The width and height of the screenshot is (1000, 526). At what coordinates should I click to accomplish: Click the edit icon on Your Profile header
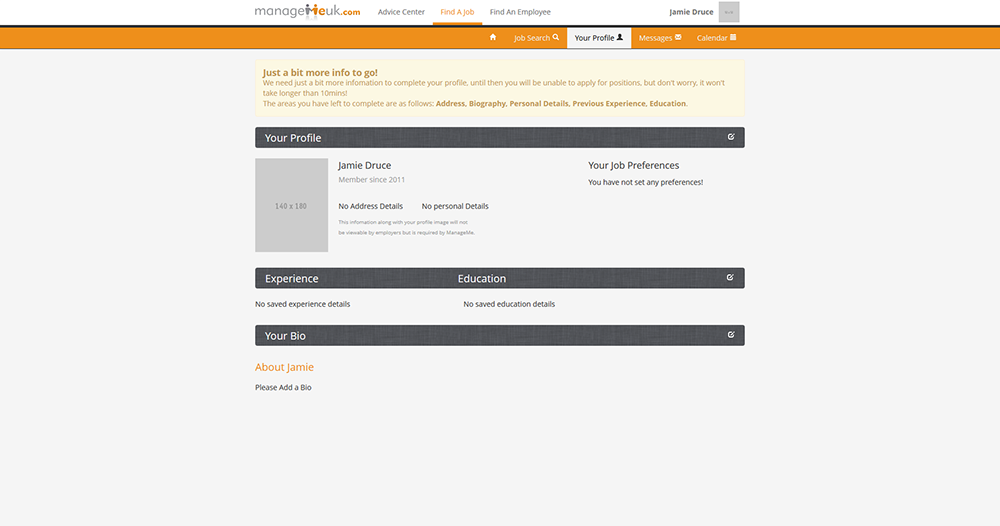pos(731,137)
